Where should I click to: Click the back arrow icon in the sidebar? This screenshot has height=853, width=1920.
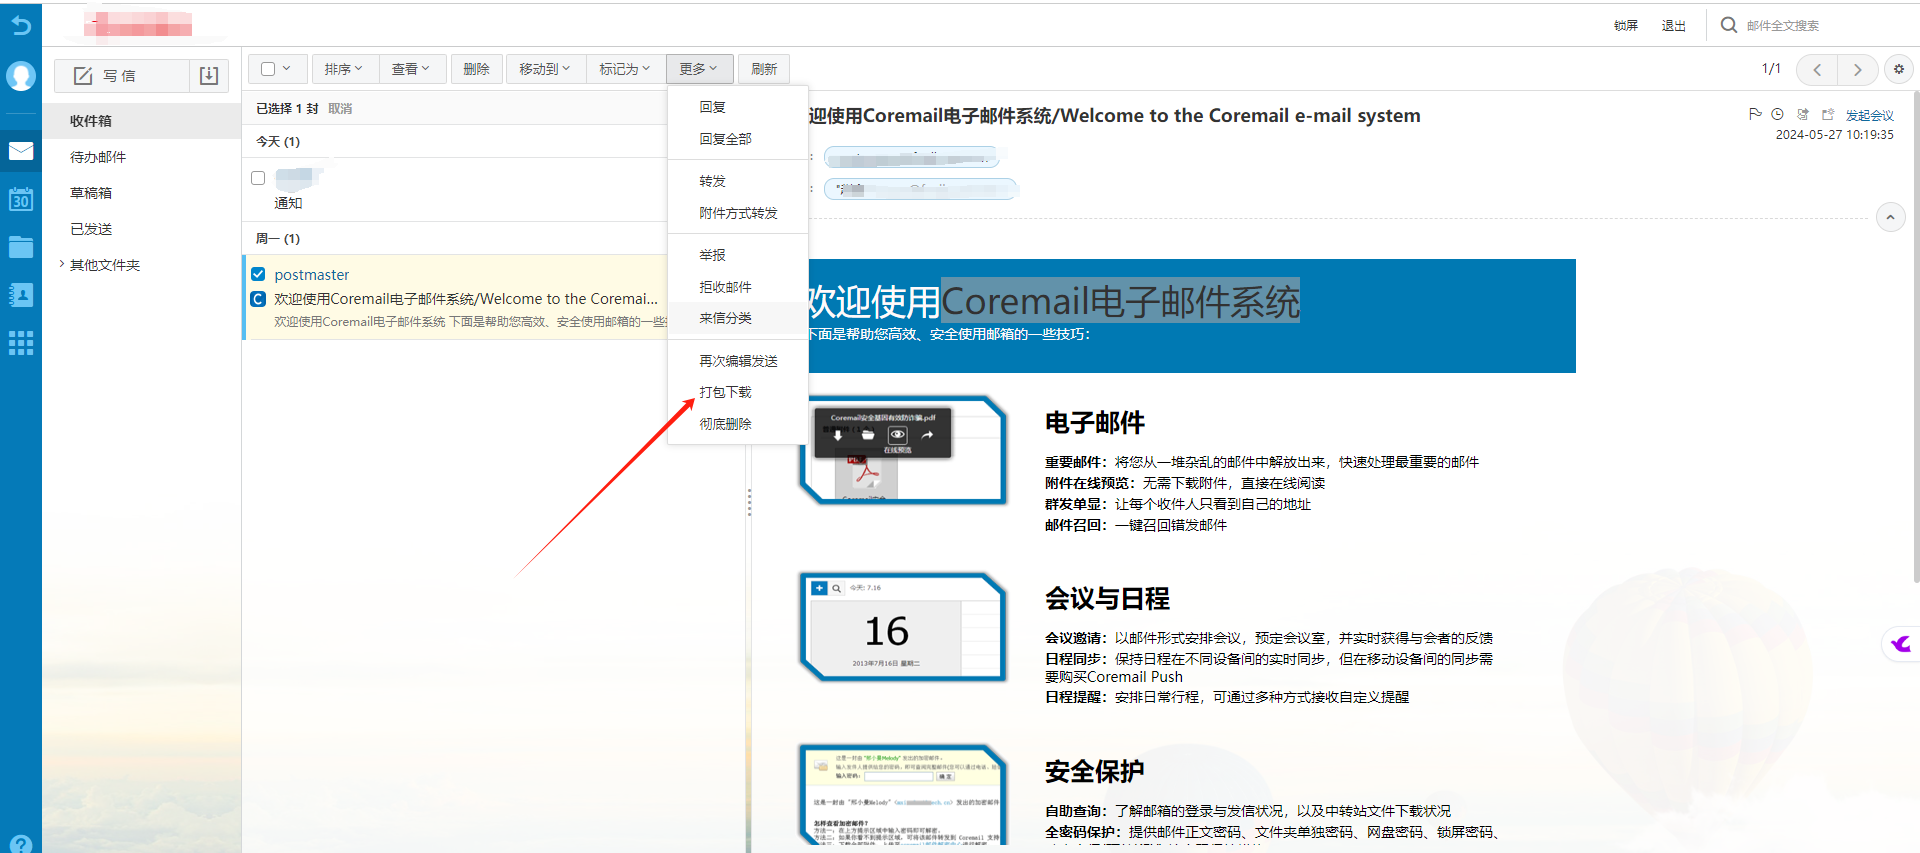[x=21, y=25]
